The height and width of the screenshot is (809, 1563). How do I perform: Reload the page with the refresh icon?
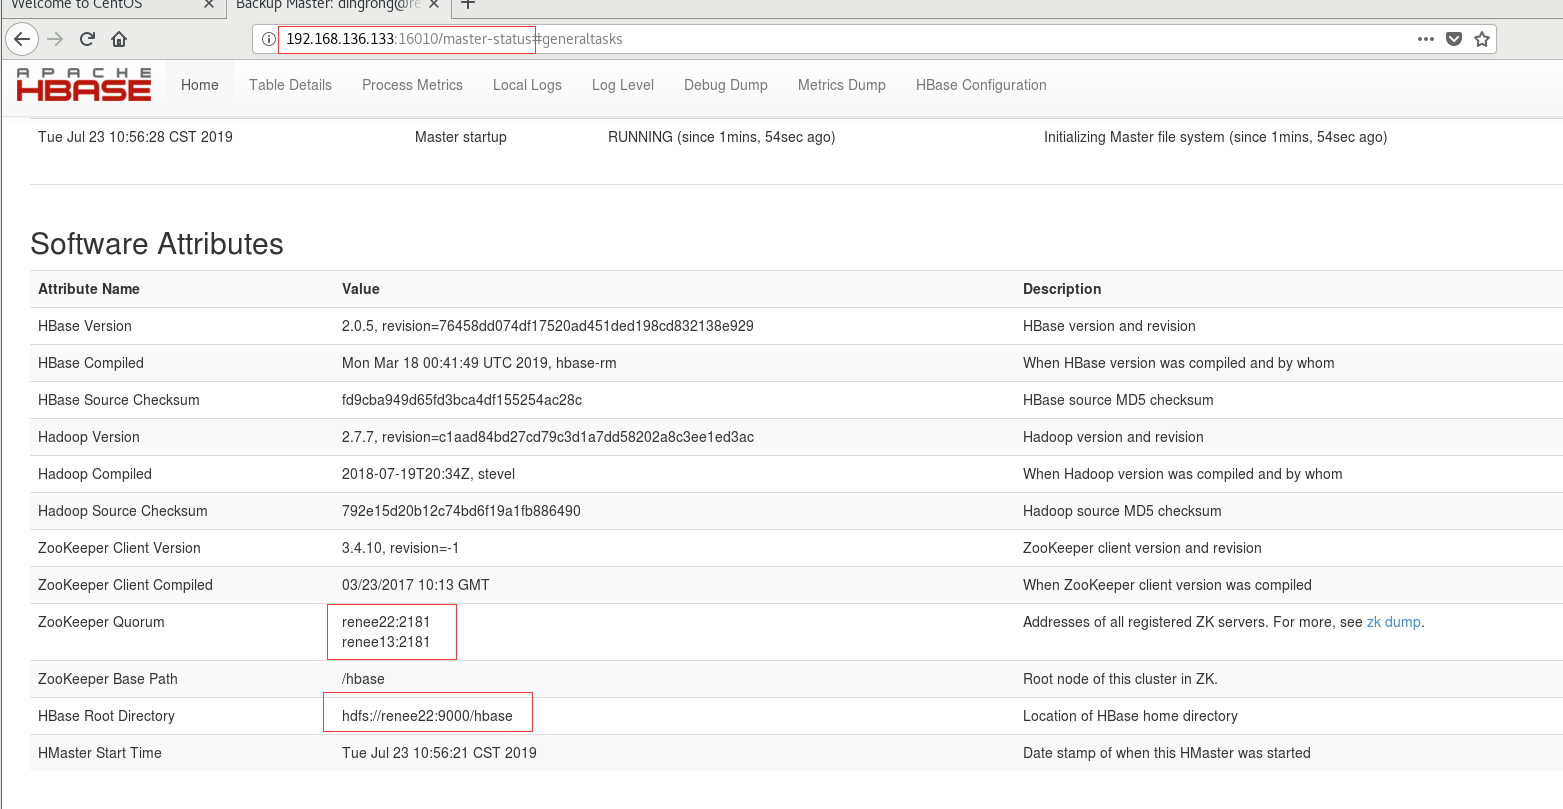[87, 39]
